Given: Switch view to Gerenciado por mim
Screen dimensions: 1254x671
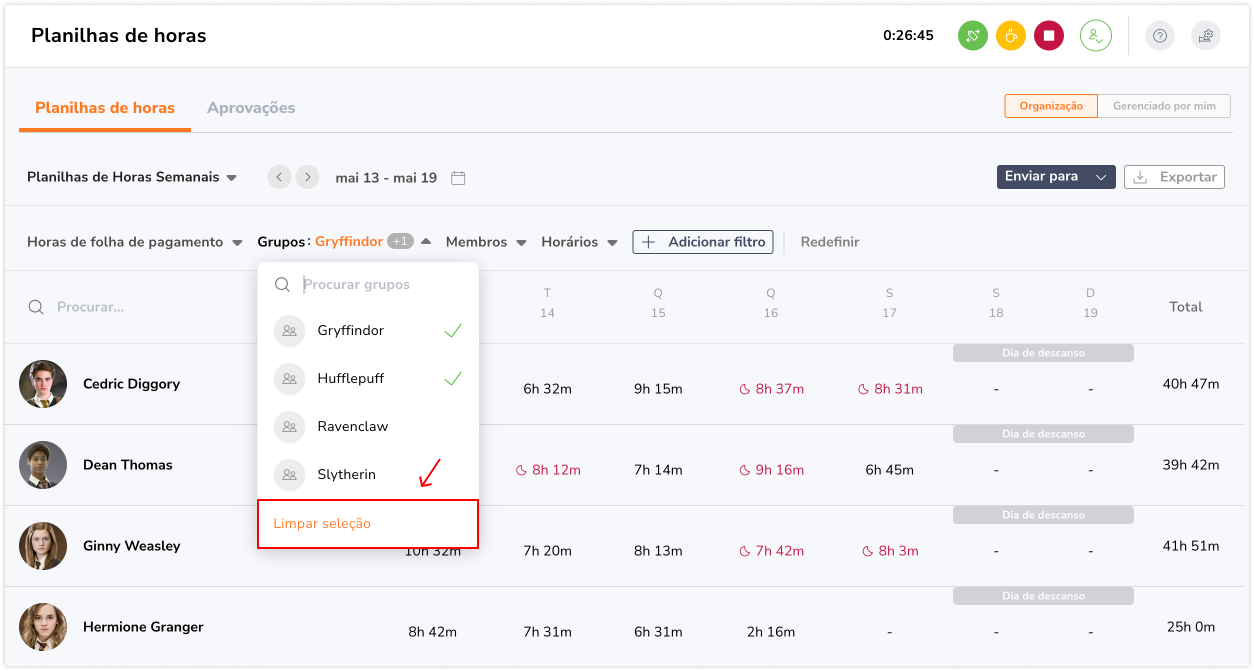Looking at the screenshot, I should click(x=1163, y=106).
